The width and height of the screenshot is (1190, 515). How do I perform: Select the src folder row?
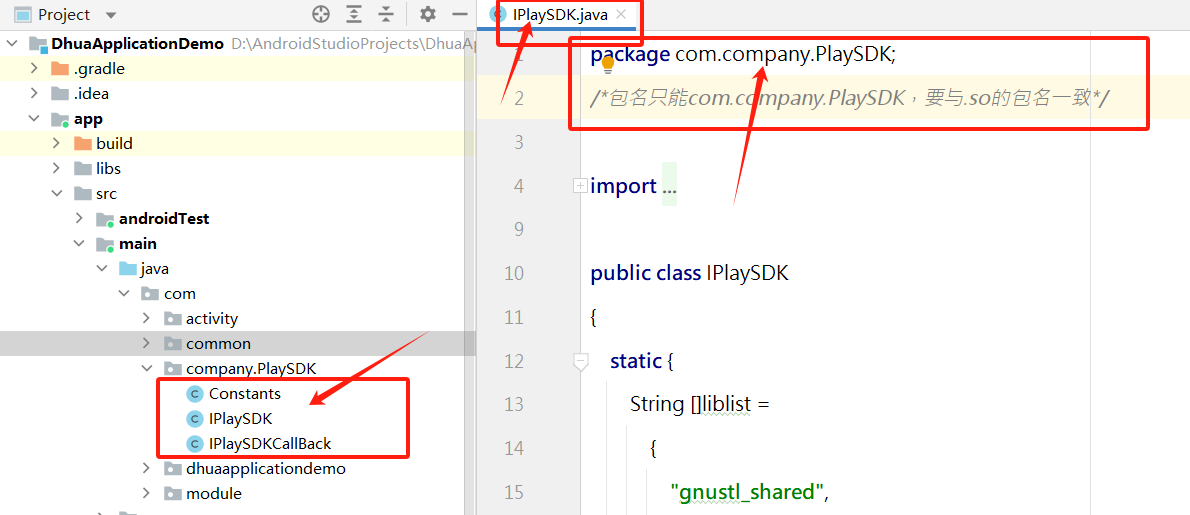pos(238,193)
